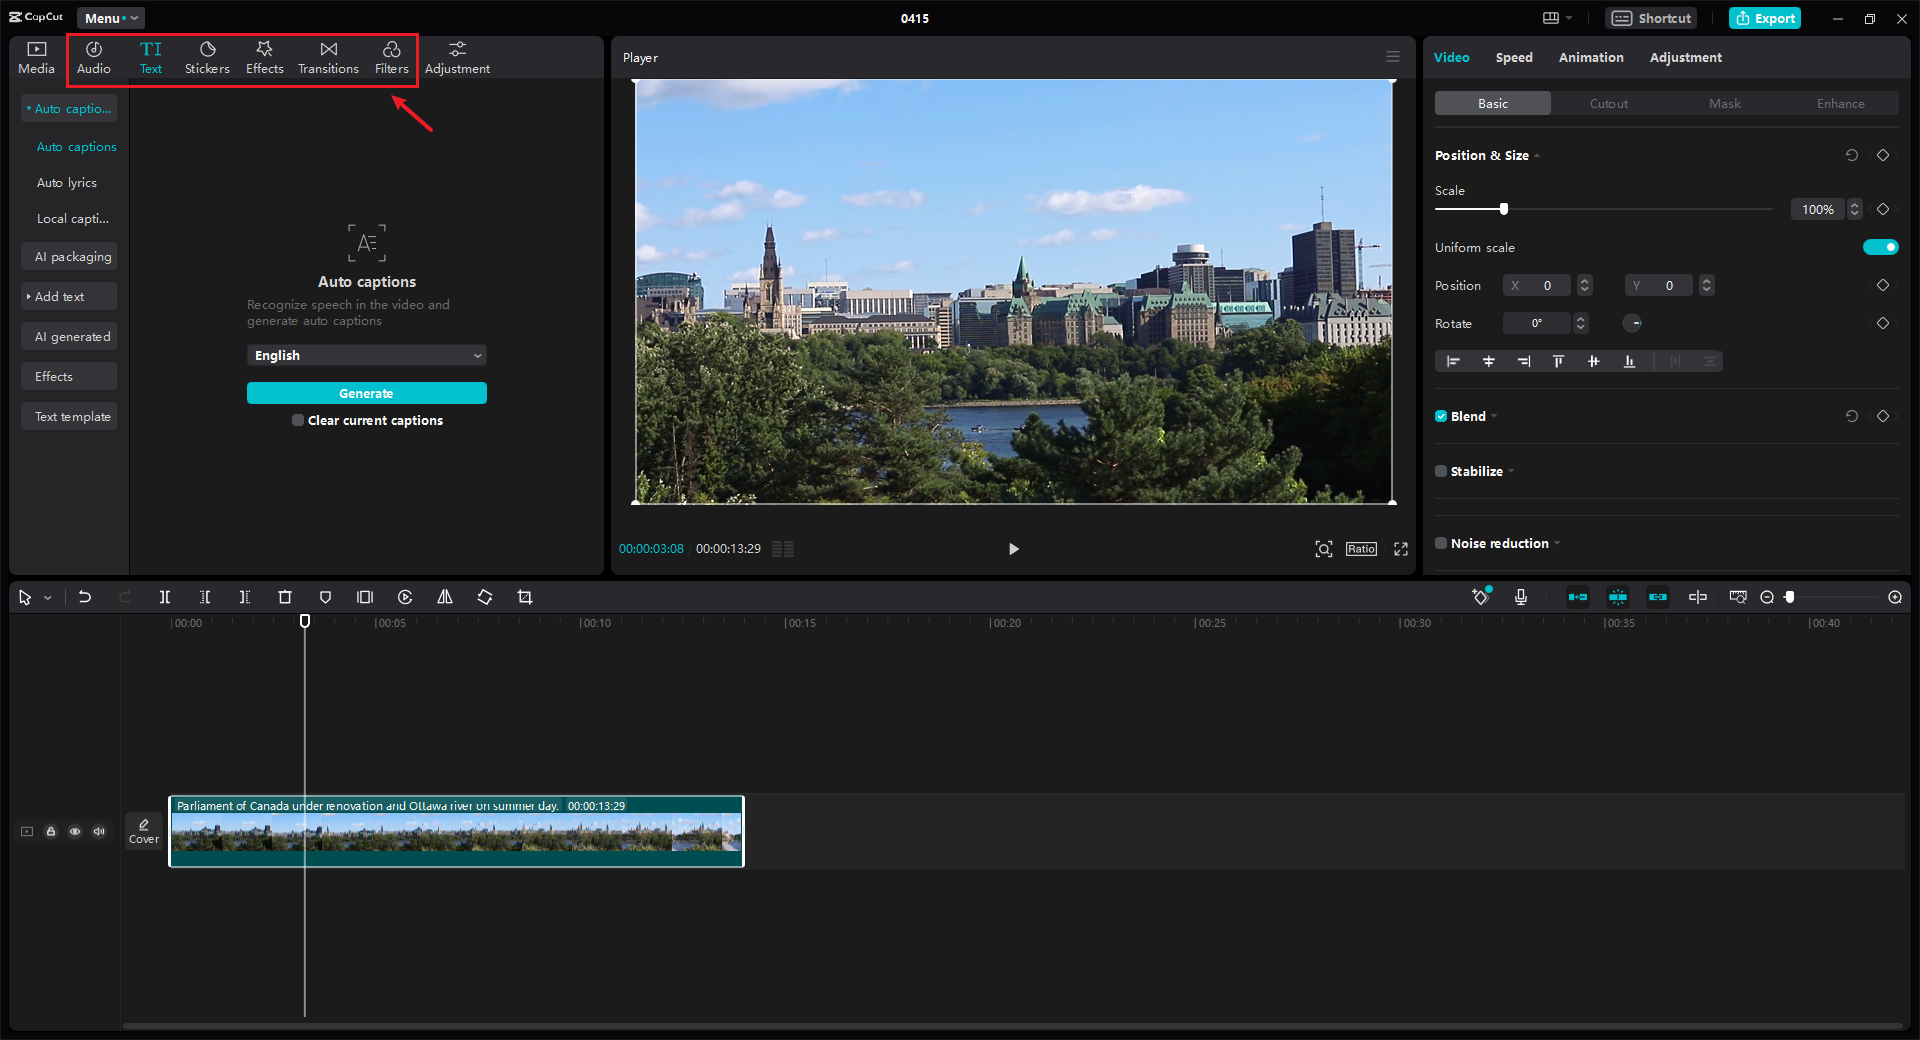The image size is (1920, 1040).
Task: Add keyframe diamond for Scale
Action: pos(1883,209)
